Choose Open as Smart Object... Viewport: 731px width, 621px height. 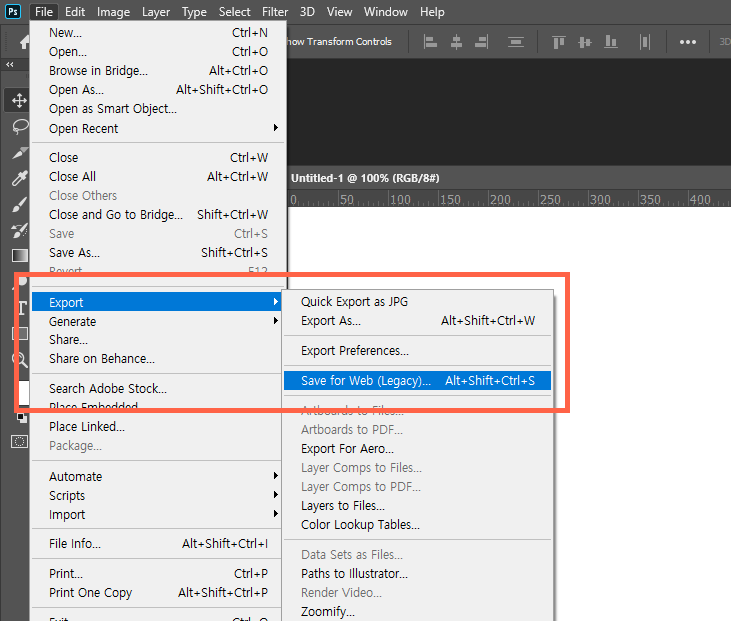(159, 109)
